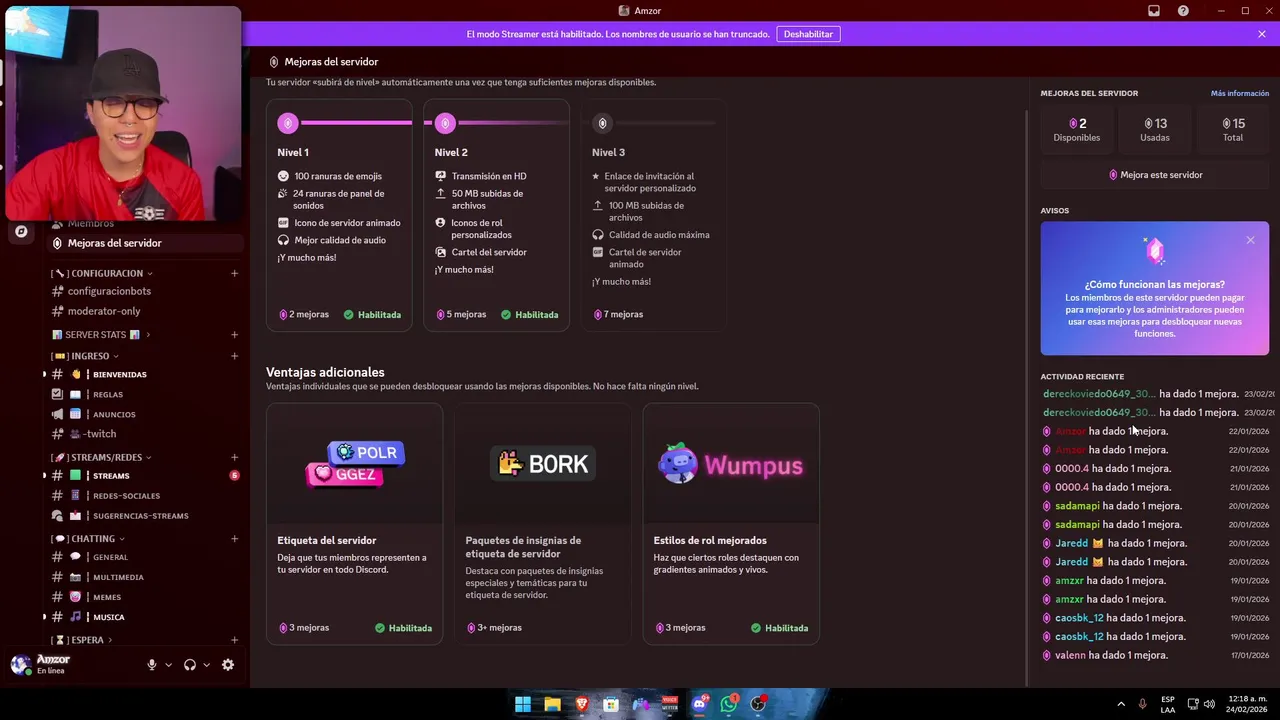Click the Nivel 3 boost gem marker
This screenshot has height=720, width=1280.
point(602,123)
